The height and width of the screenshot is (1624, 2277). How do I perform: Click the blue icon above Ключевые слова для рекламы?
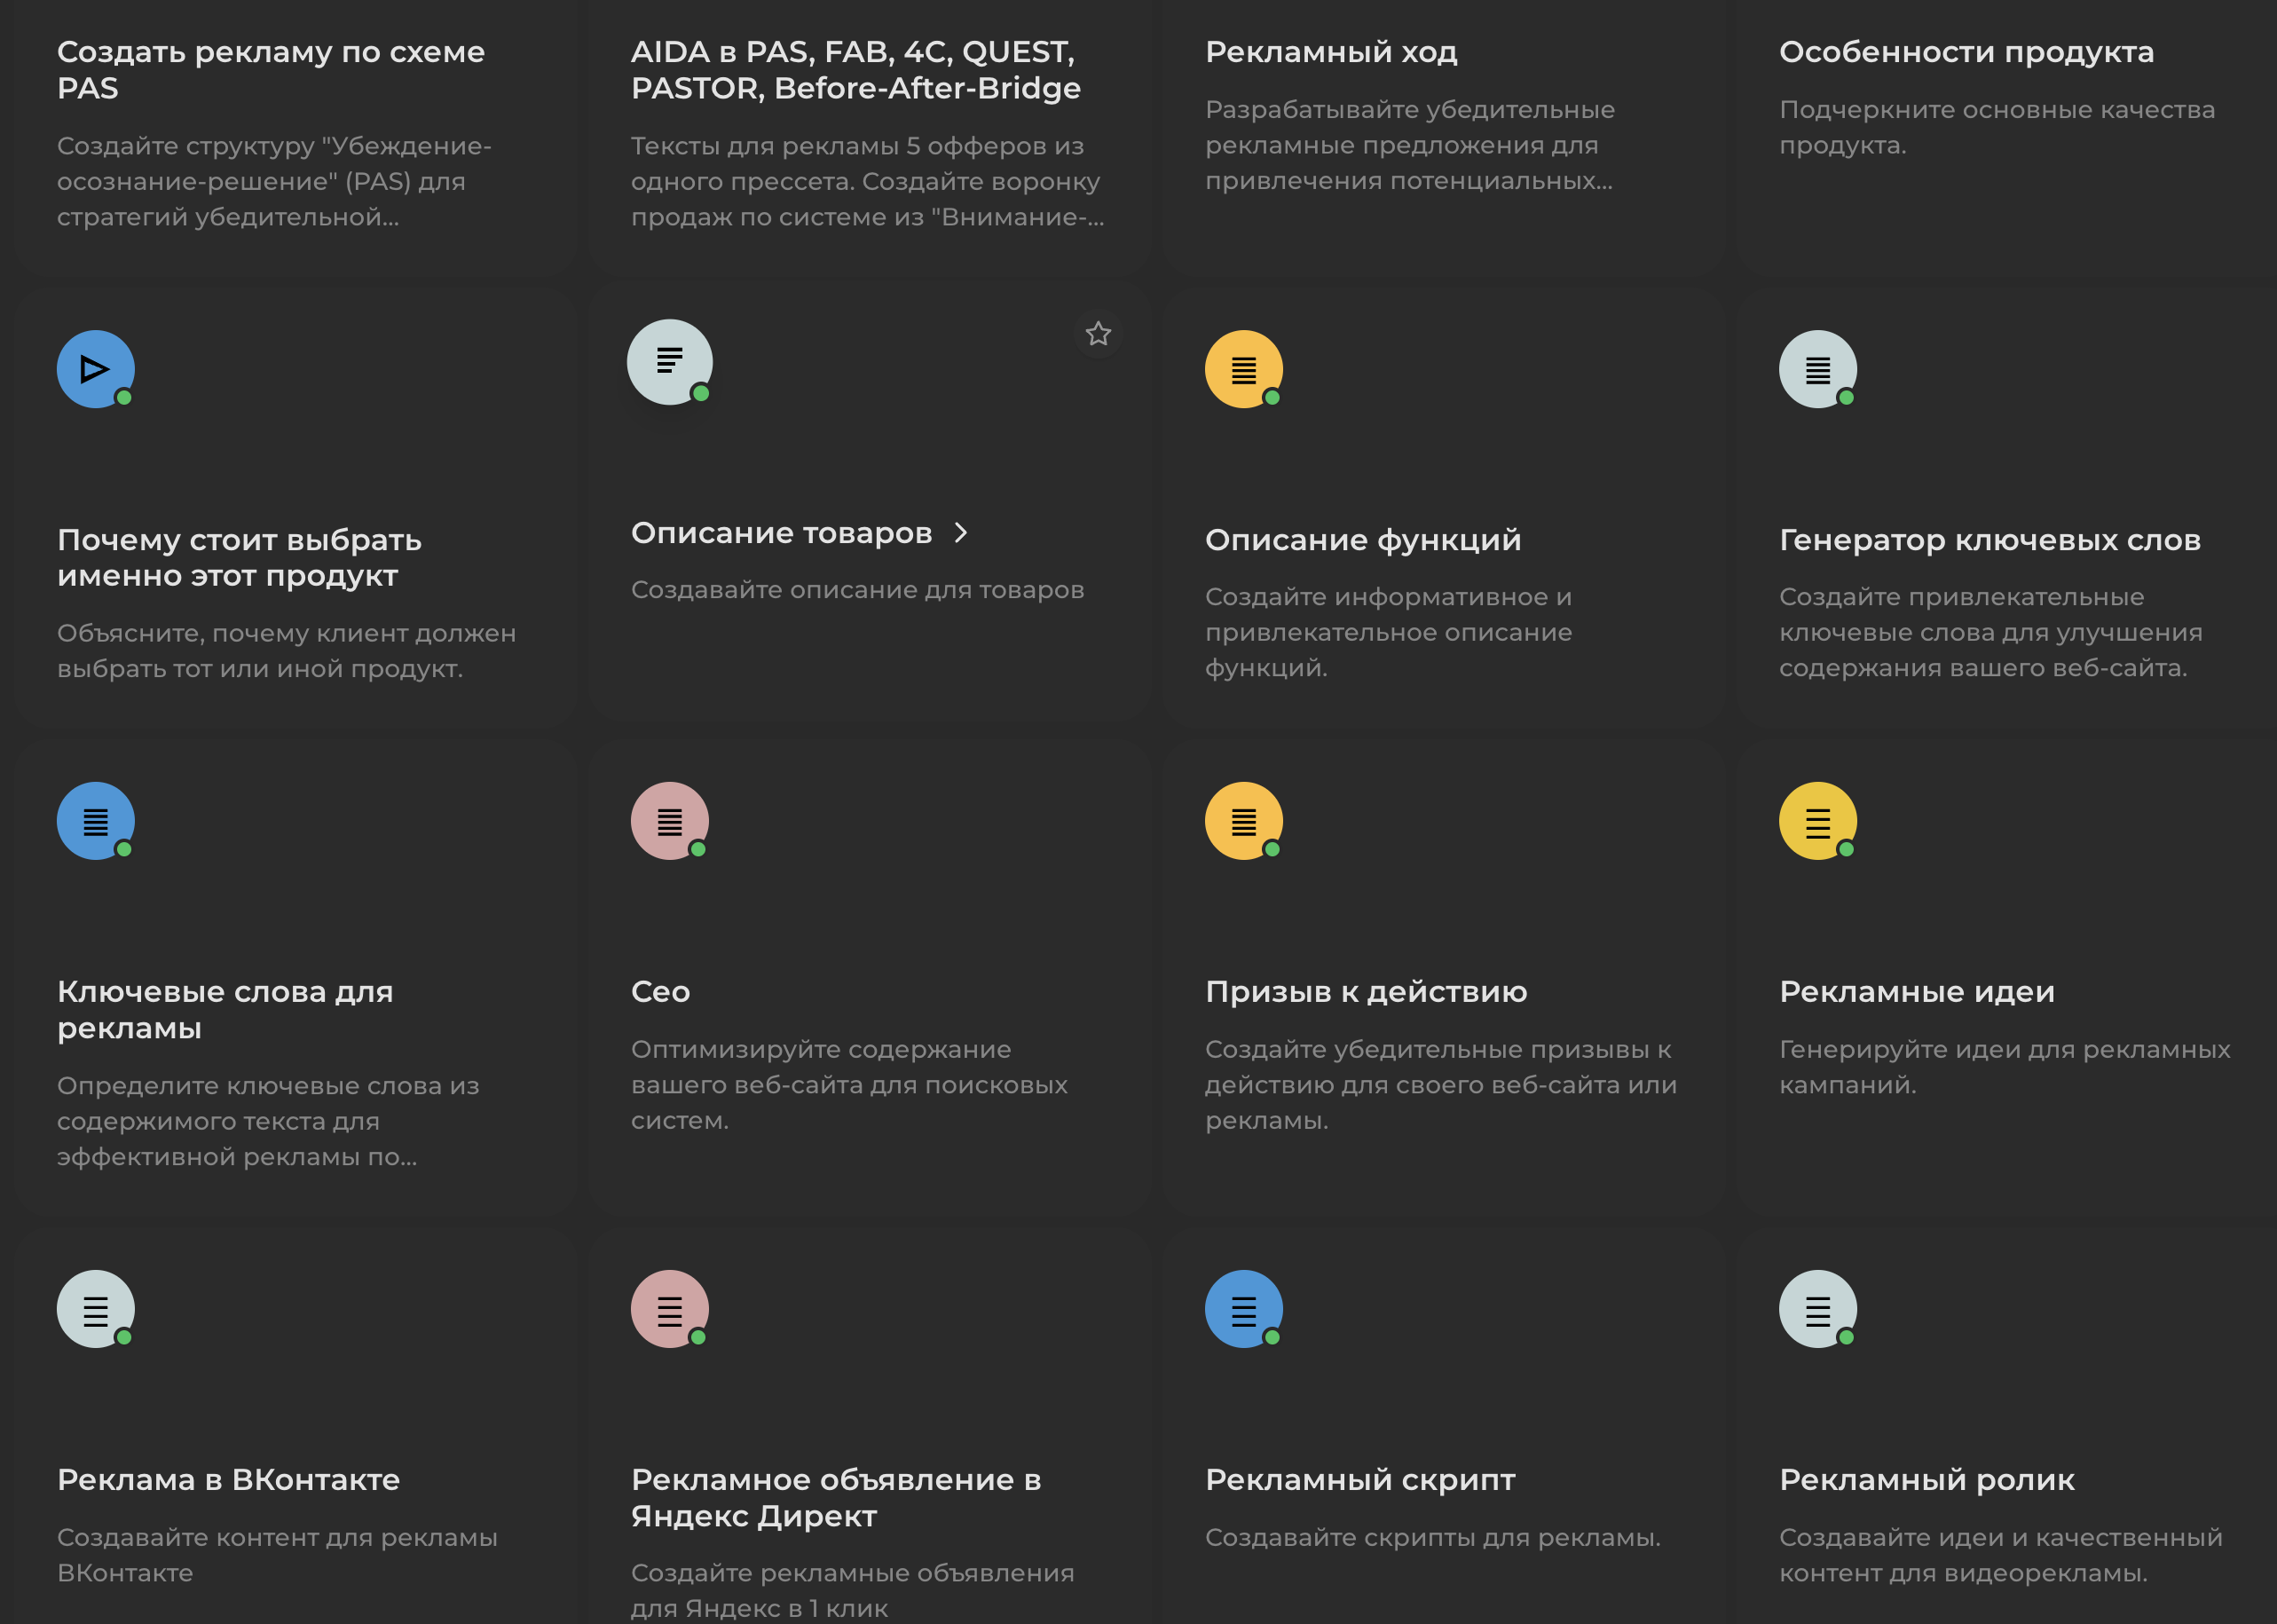(95, 821)
